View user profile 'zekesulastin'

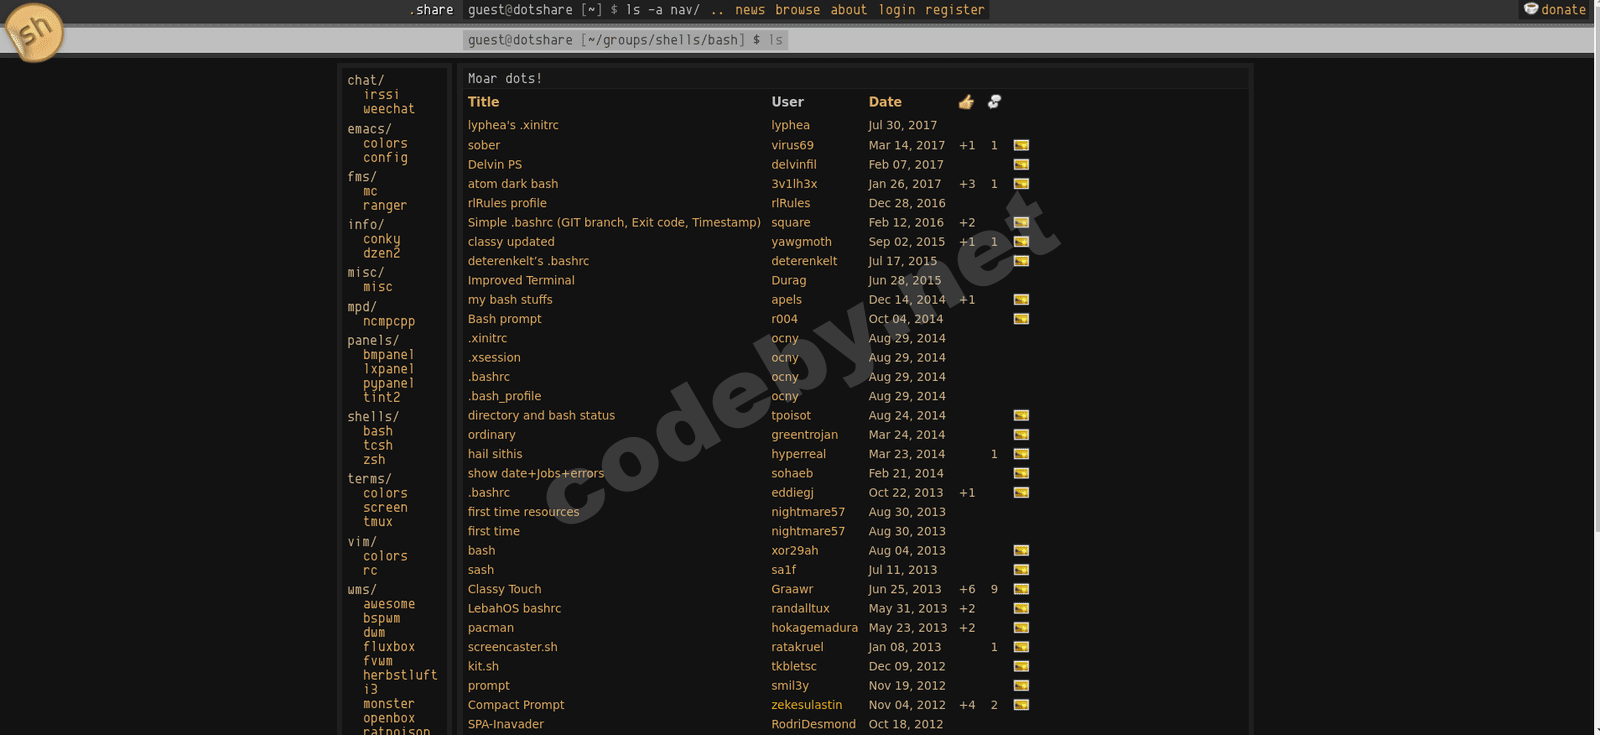click(x=807, y=705)
